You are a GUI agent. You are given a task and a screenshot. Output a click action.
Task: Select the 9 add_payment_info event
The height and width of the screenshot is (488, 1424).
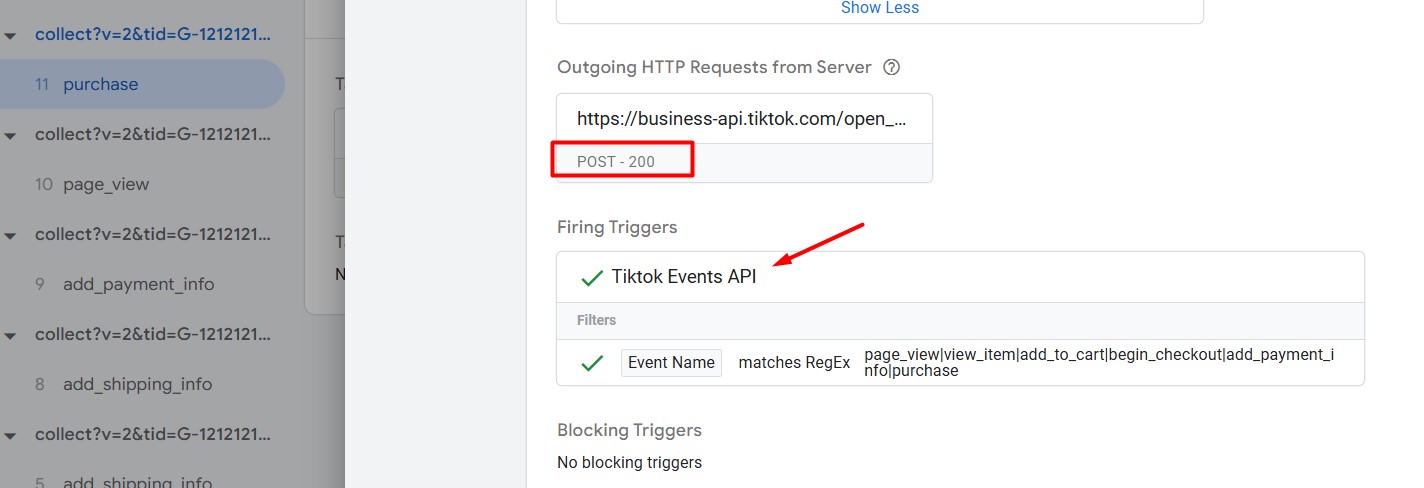point(142,284)
